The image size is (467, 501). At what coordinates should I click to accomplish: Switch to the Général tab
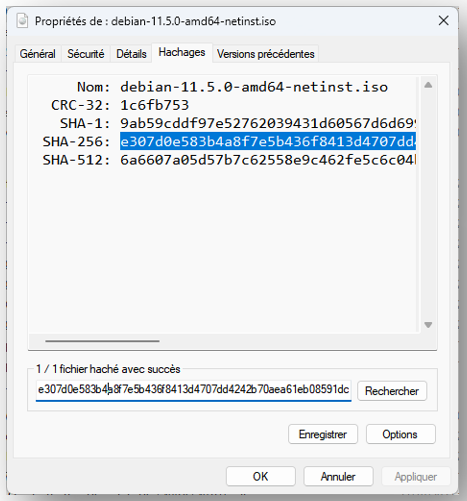click(38, 54)
